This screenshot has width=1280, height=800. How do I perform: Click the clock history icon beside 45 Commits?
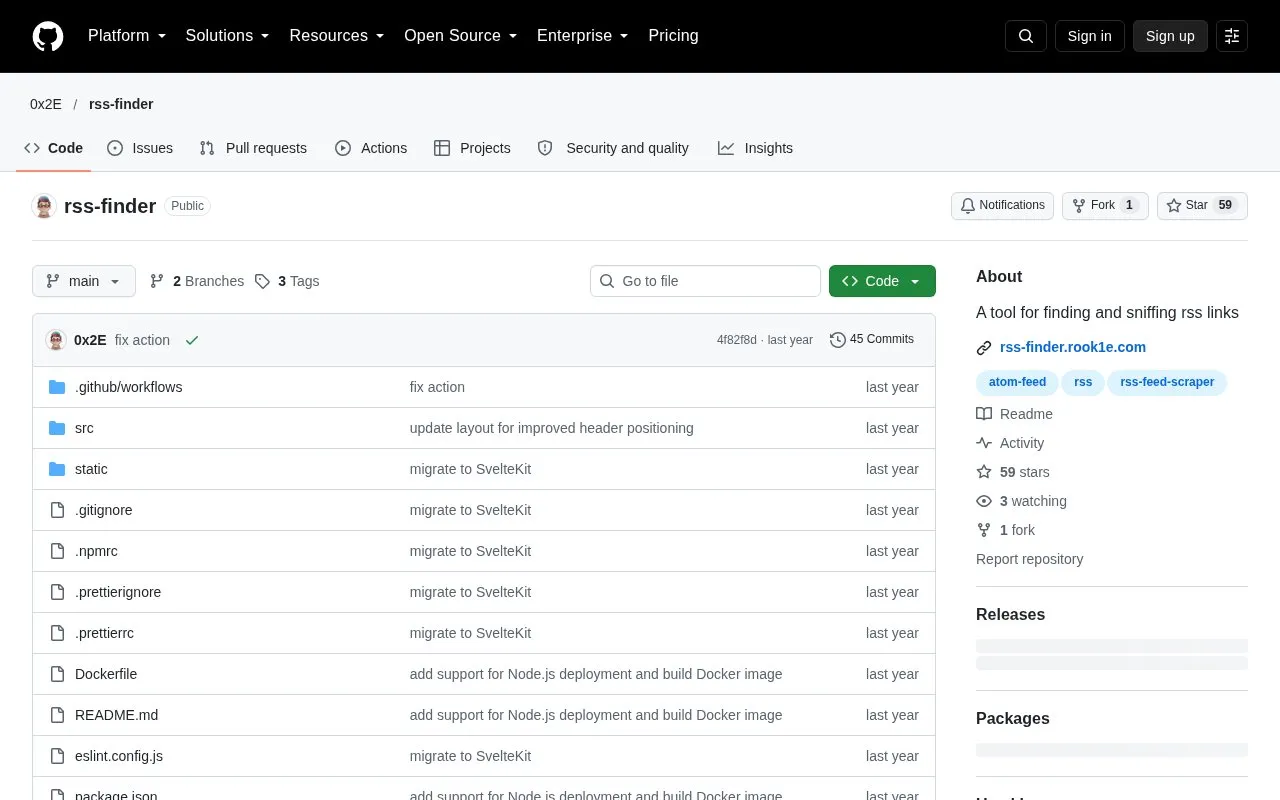(x=838, y=340)
